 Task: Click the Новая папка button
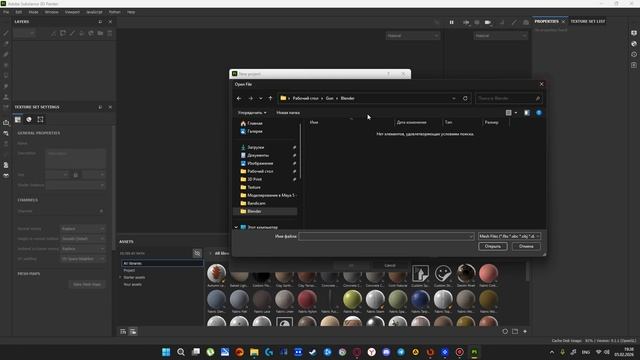288,113
